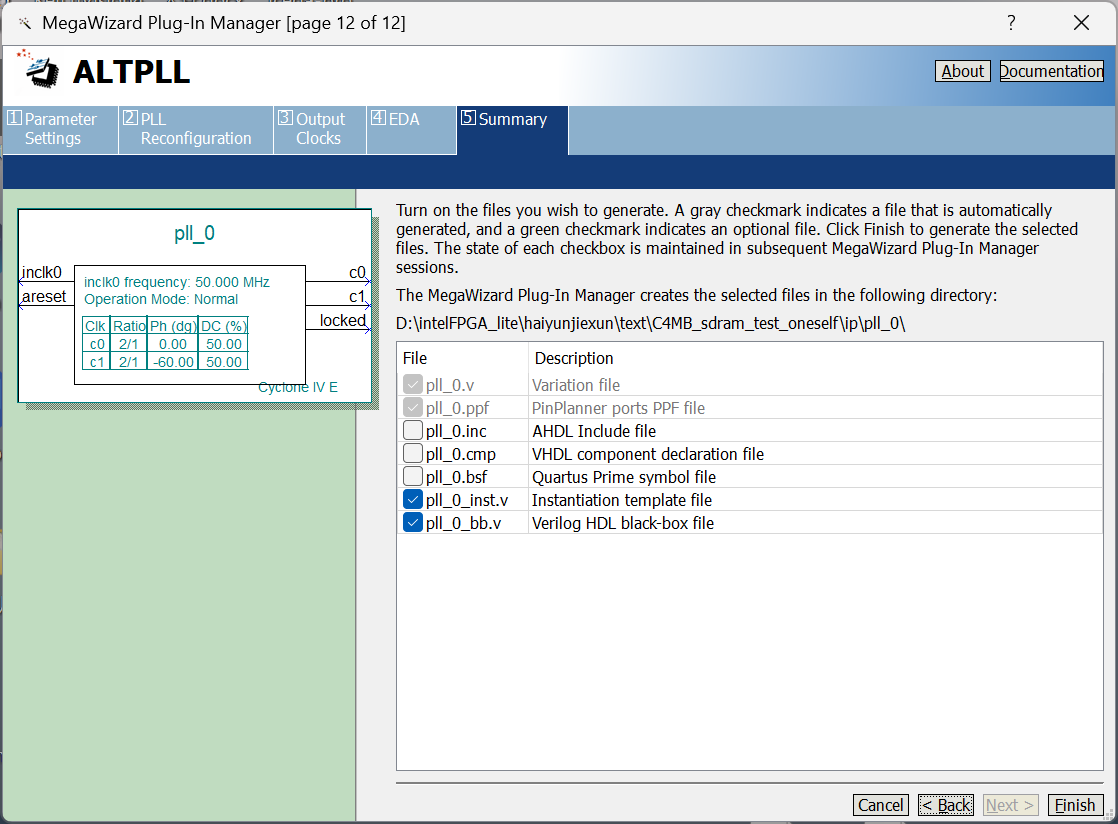Viewport: 1118px width, 824px height.
Task: Switch to the Parameter Settings tab
Action: coord(60,129)
